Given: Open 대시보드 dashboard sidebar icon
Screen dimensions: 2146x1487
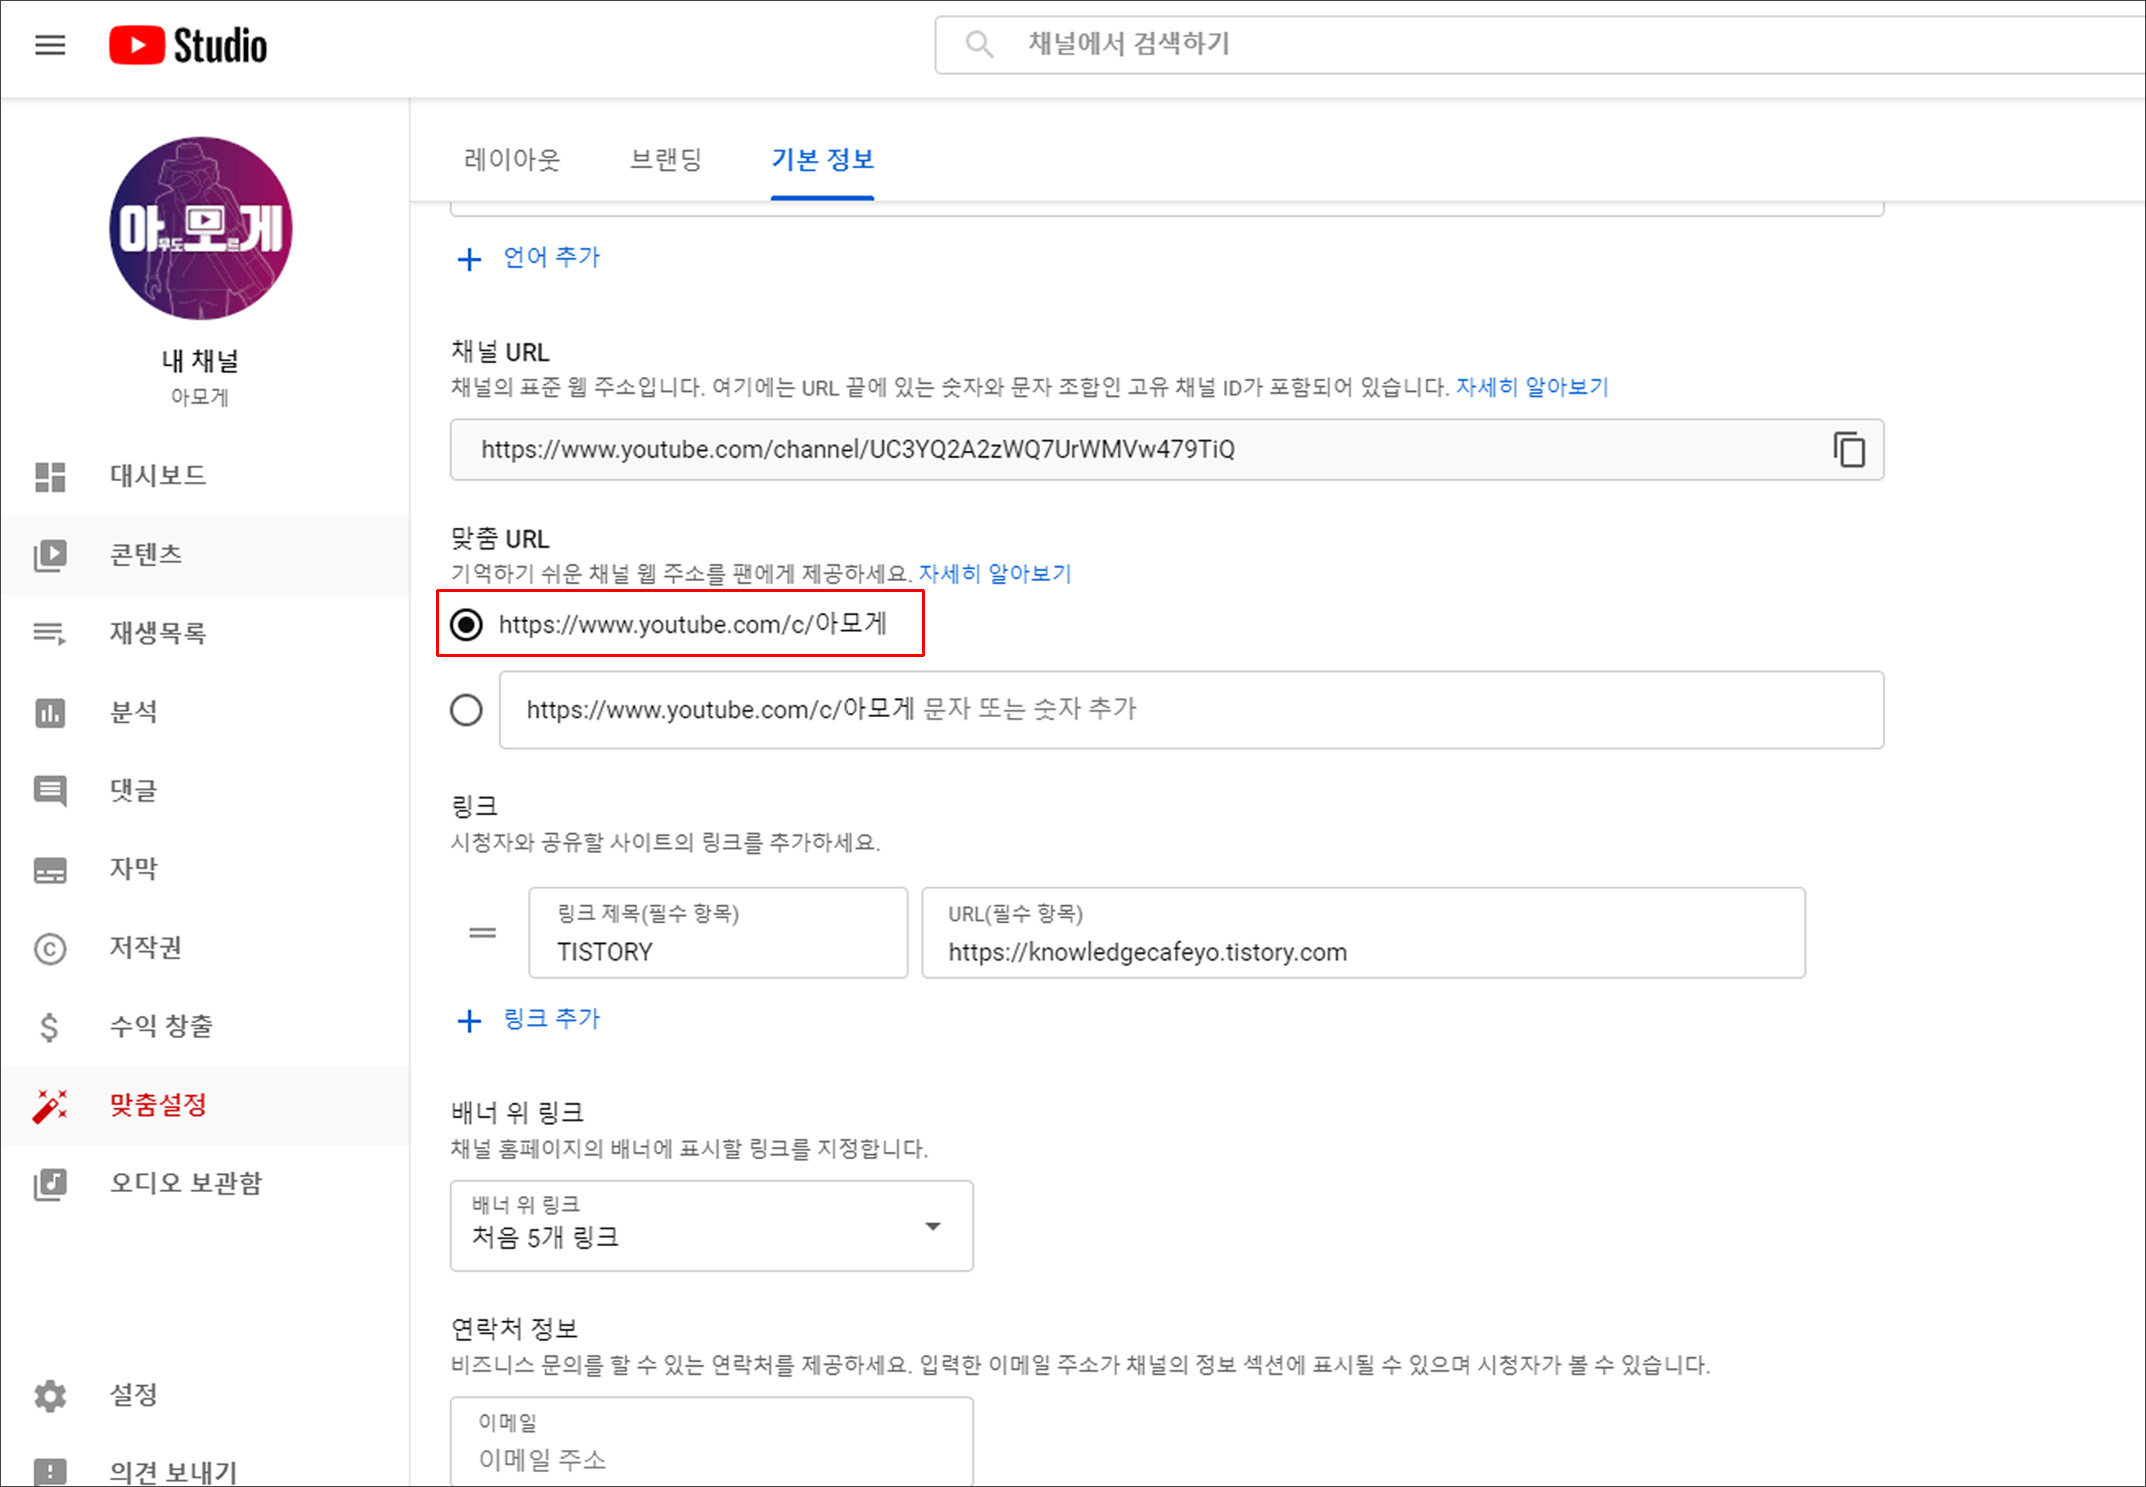Looking at the screenshot, I should click(50, 476).
